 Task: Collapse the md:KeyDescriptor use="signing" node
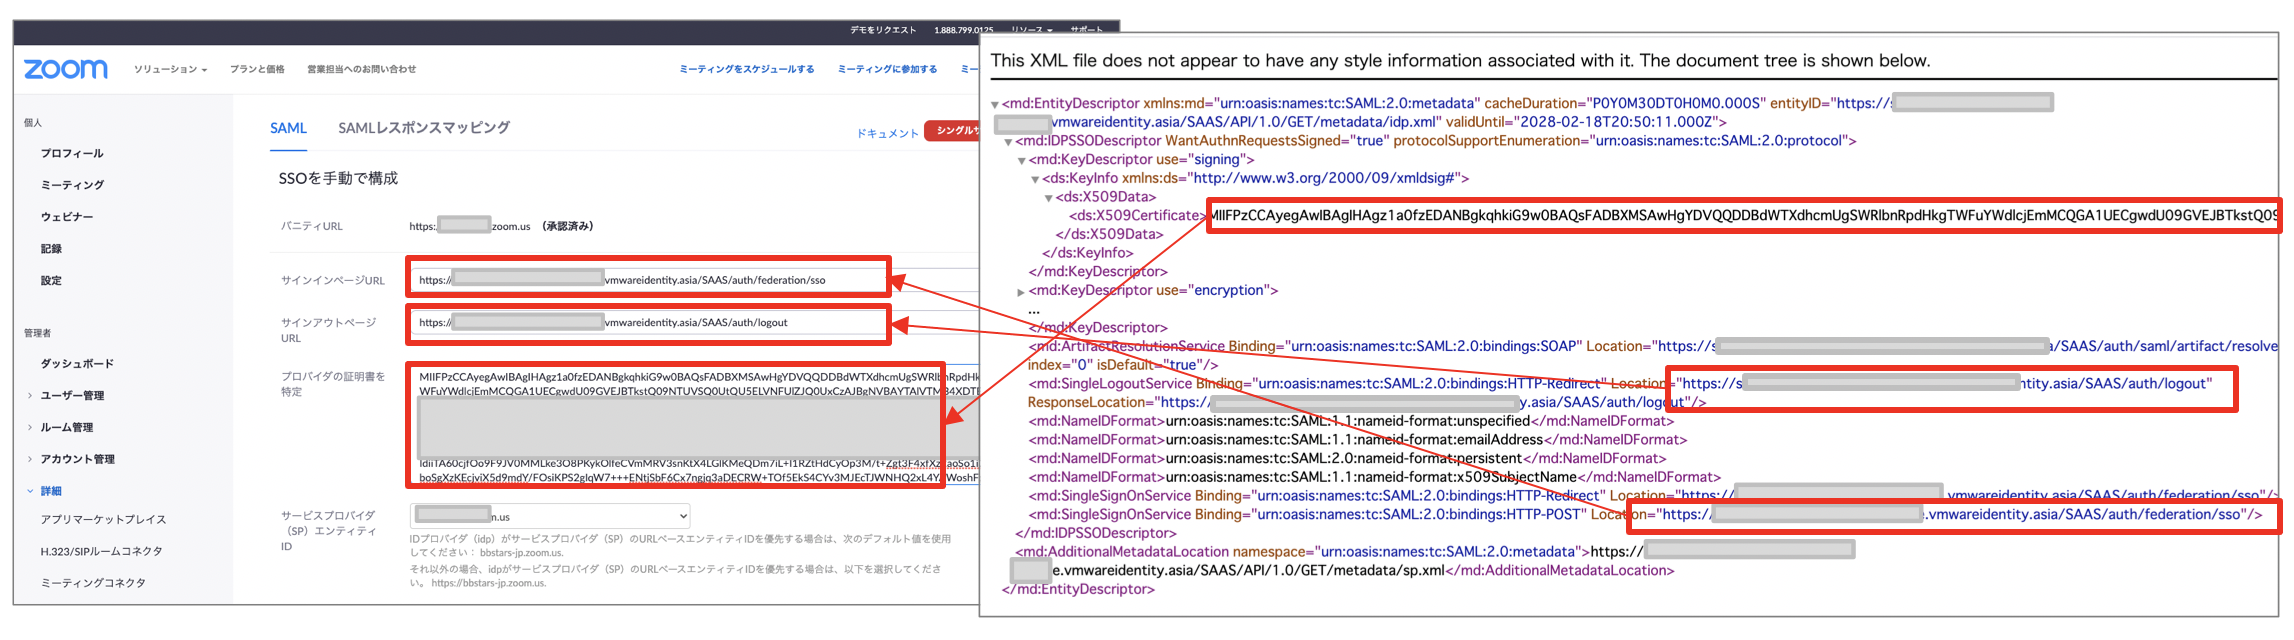click(x=1022, y=160)
